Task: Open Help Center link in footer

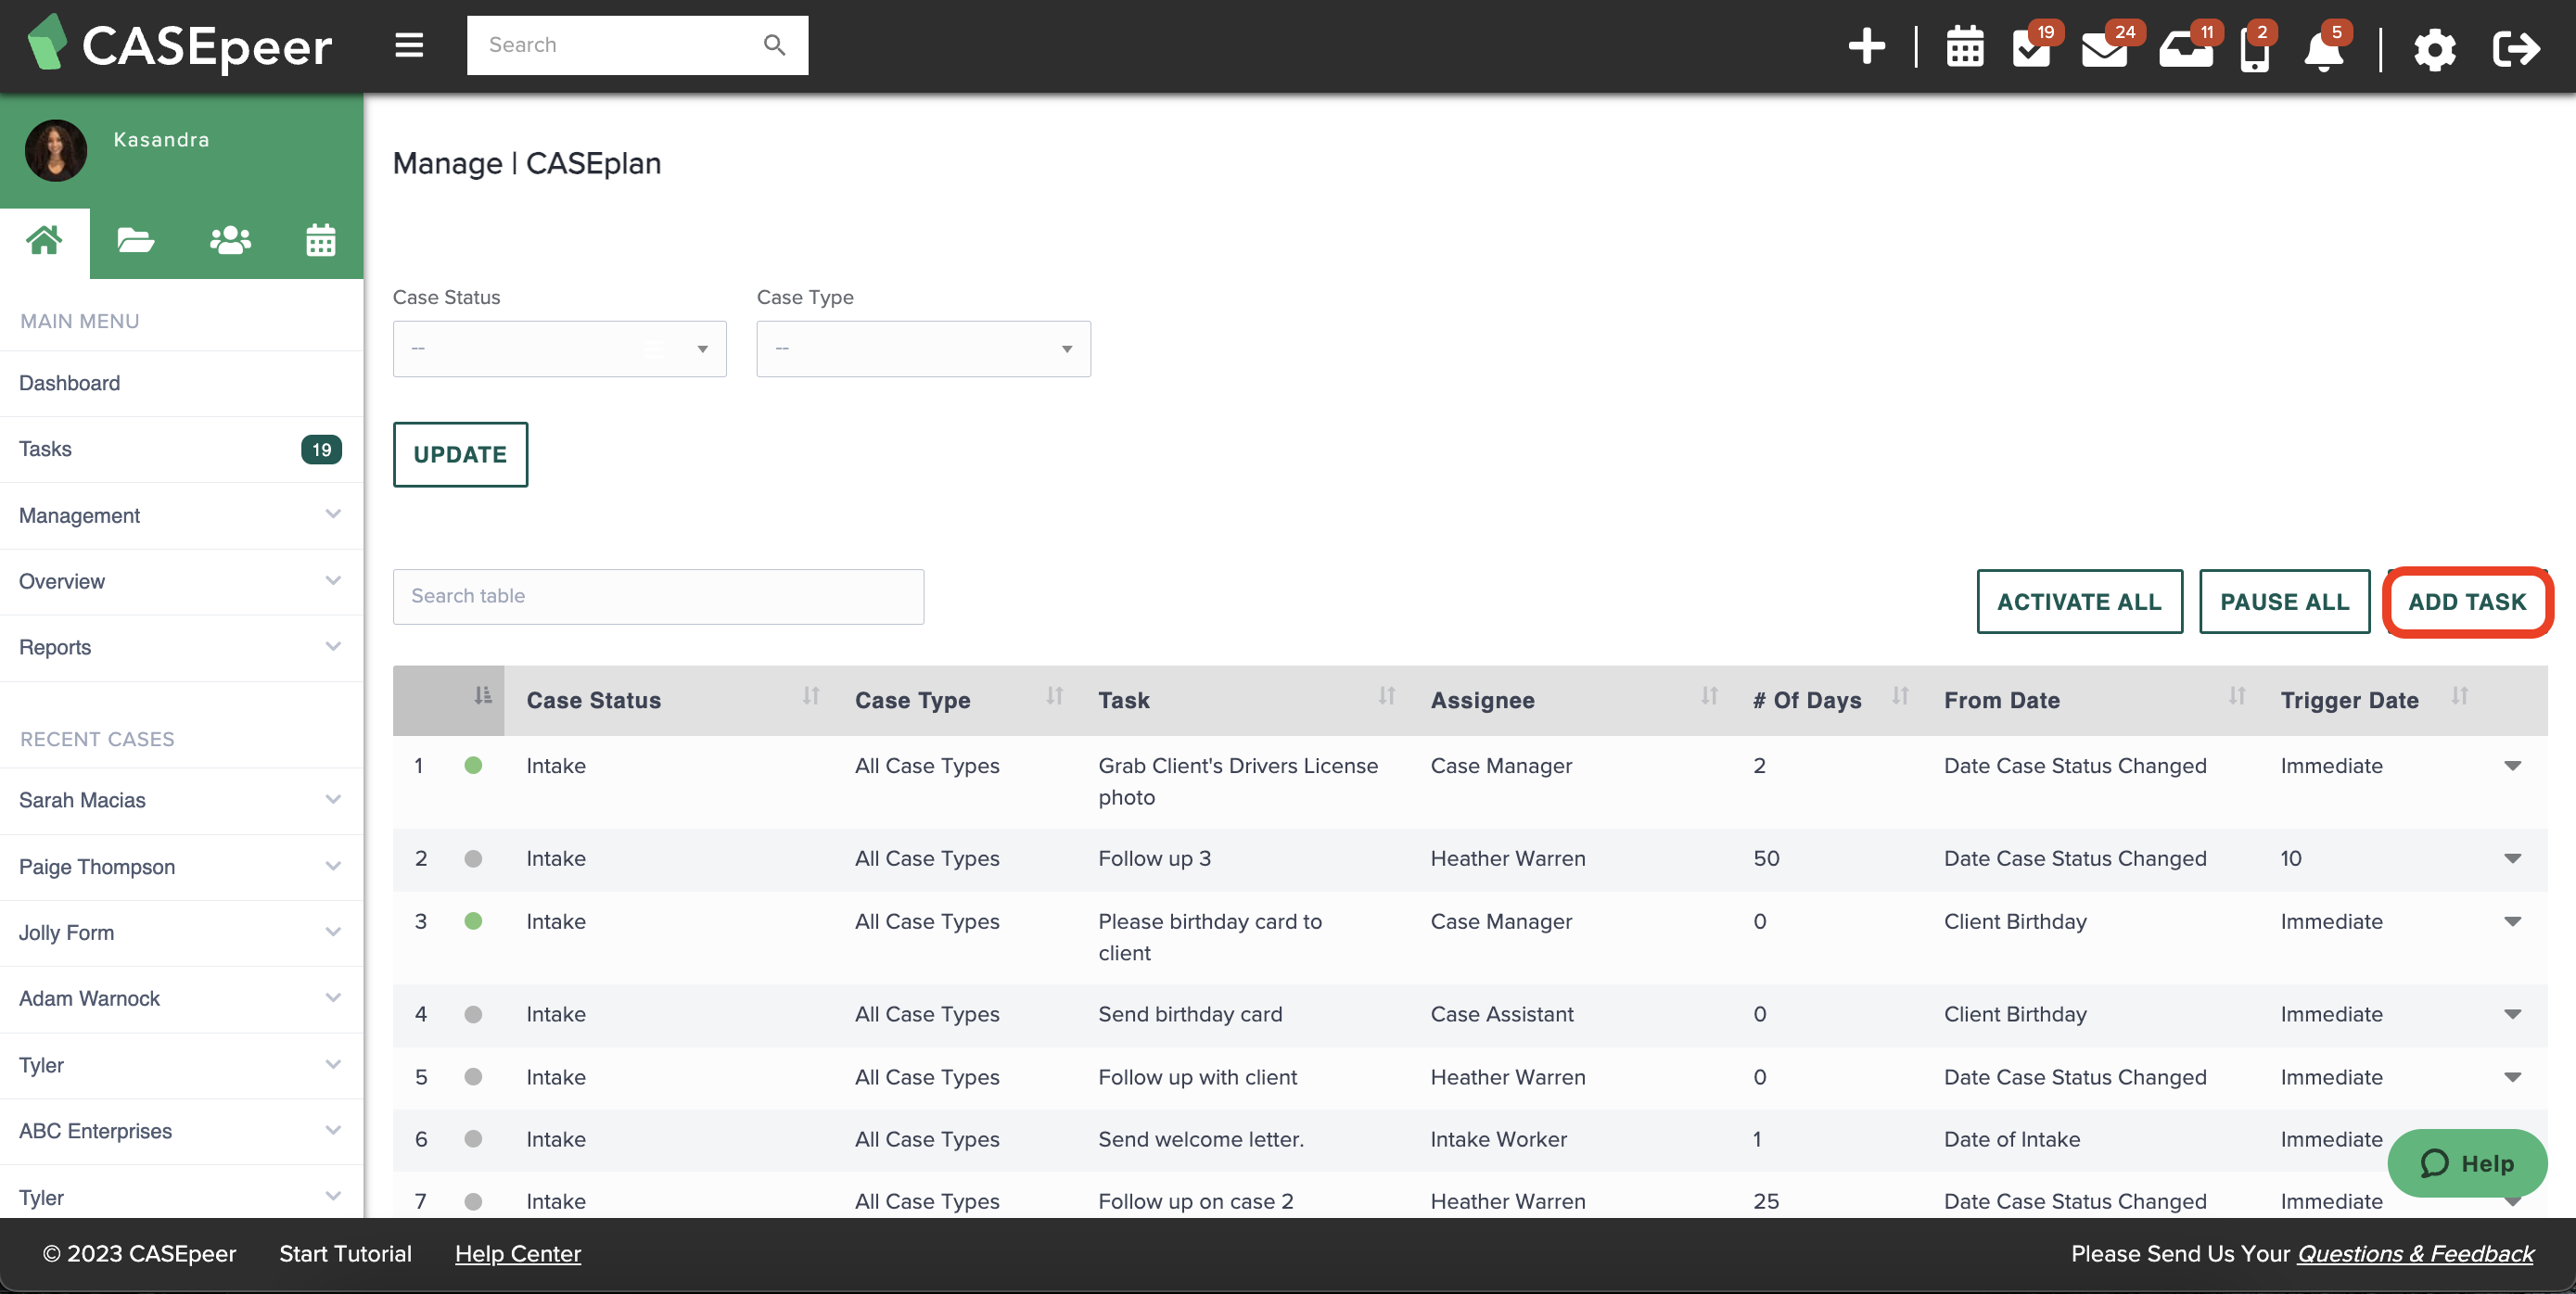Action: (x=517, y=1253)
